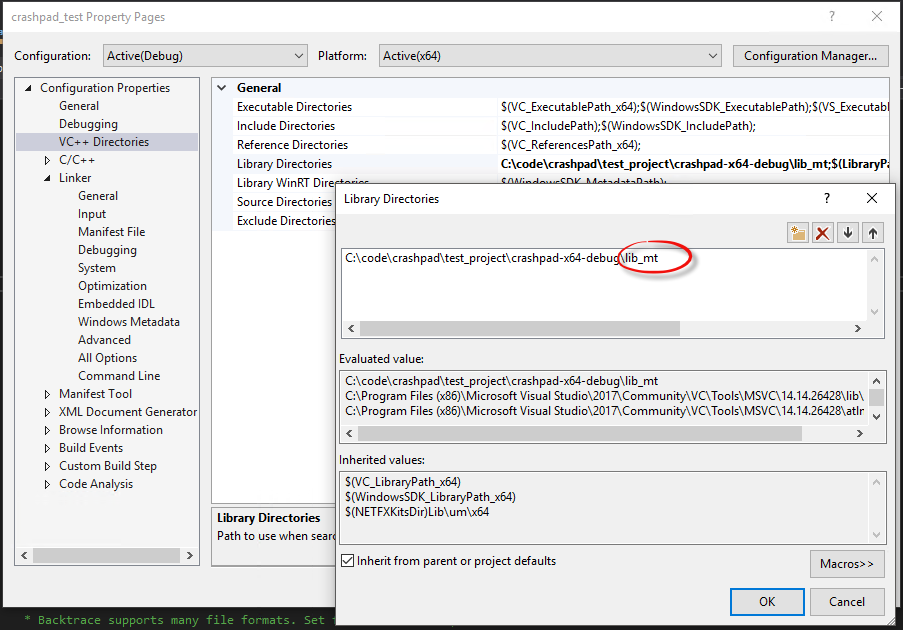Enable Inherit from parent or project defaults

[347, 561]
